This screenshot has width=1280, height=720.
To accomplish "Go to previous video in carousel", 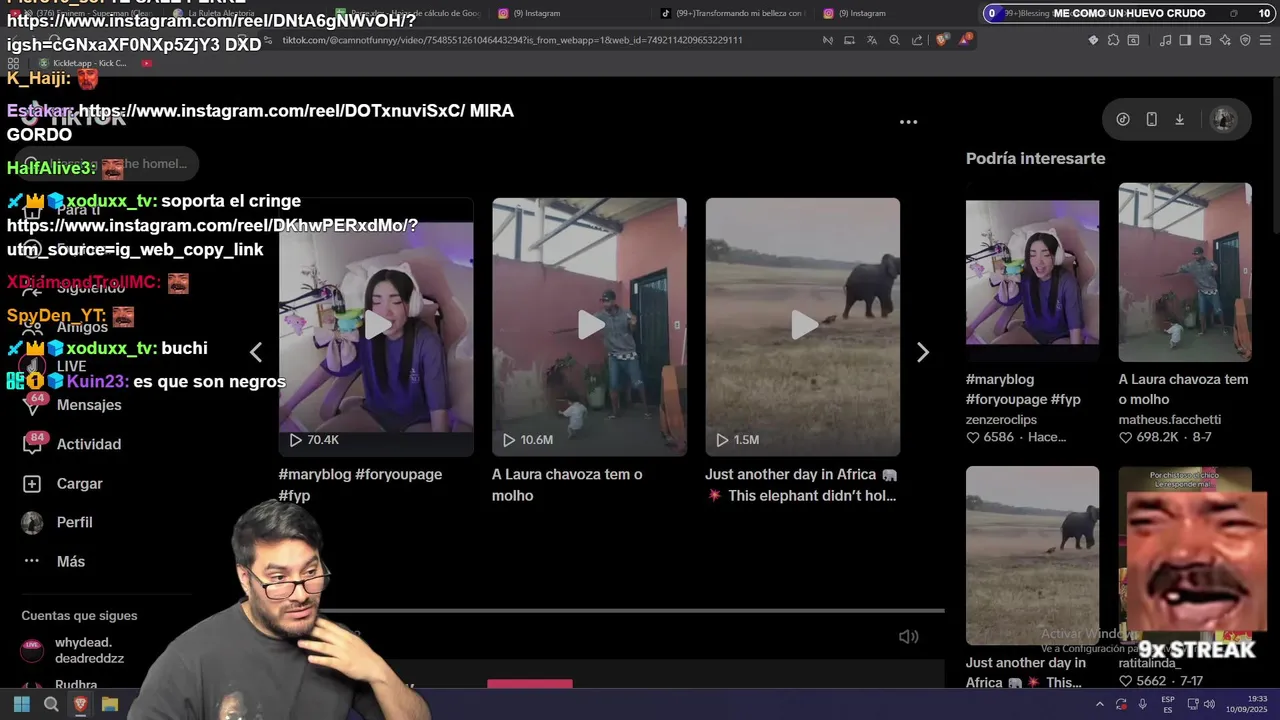I will tap(256, 352).
